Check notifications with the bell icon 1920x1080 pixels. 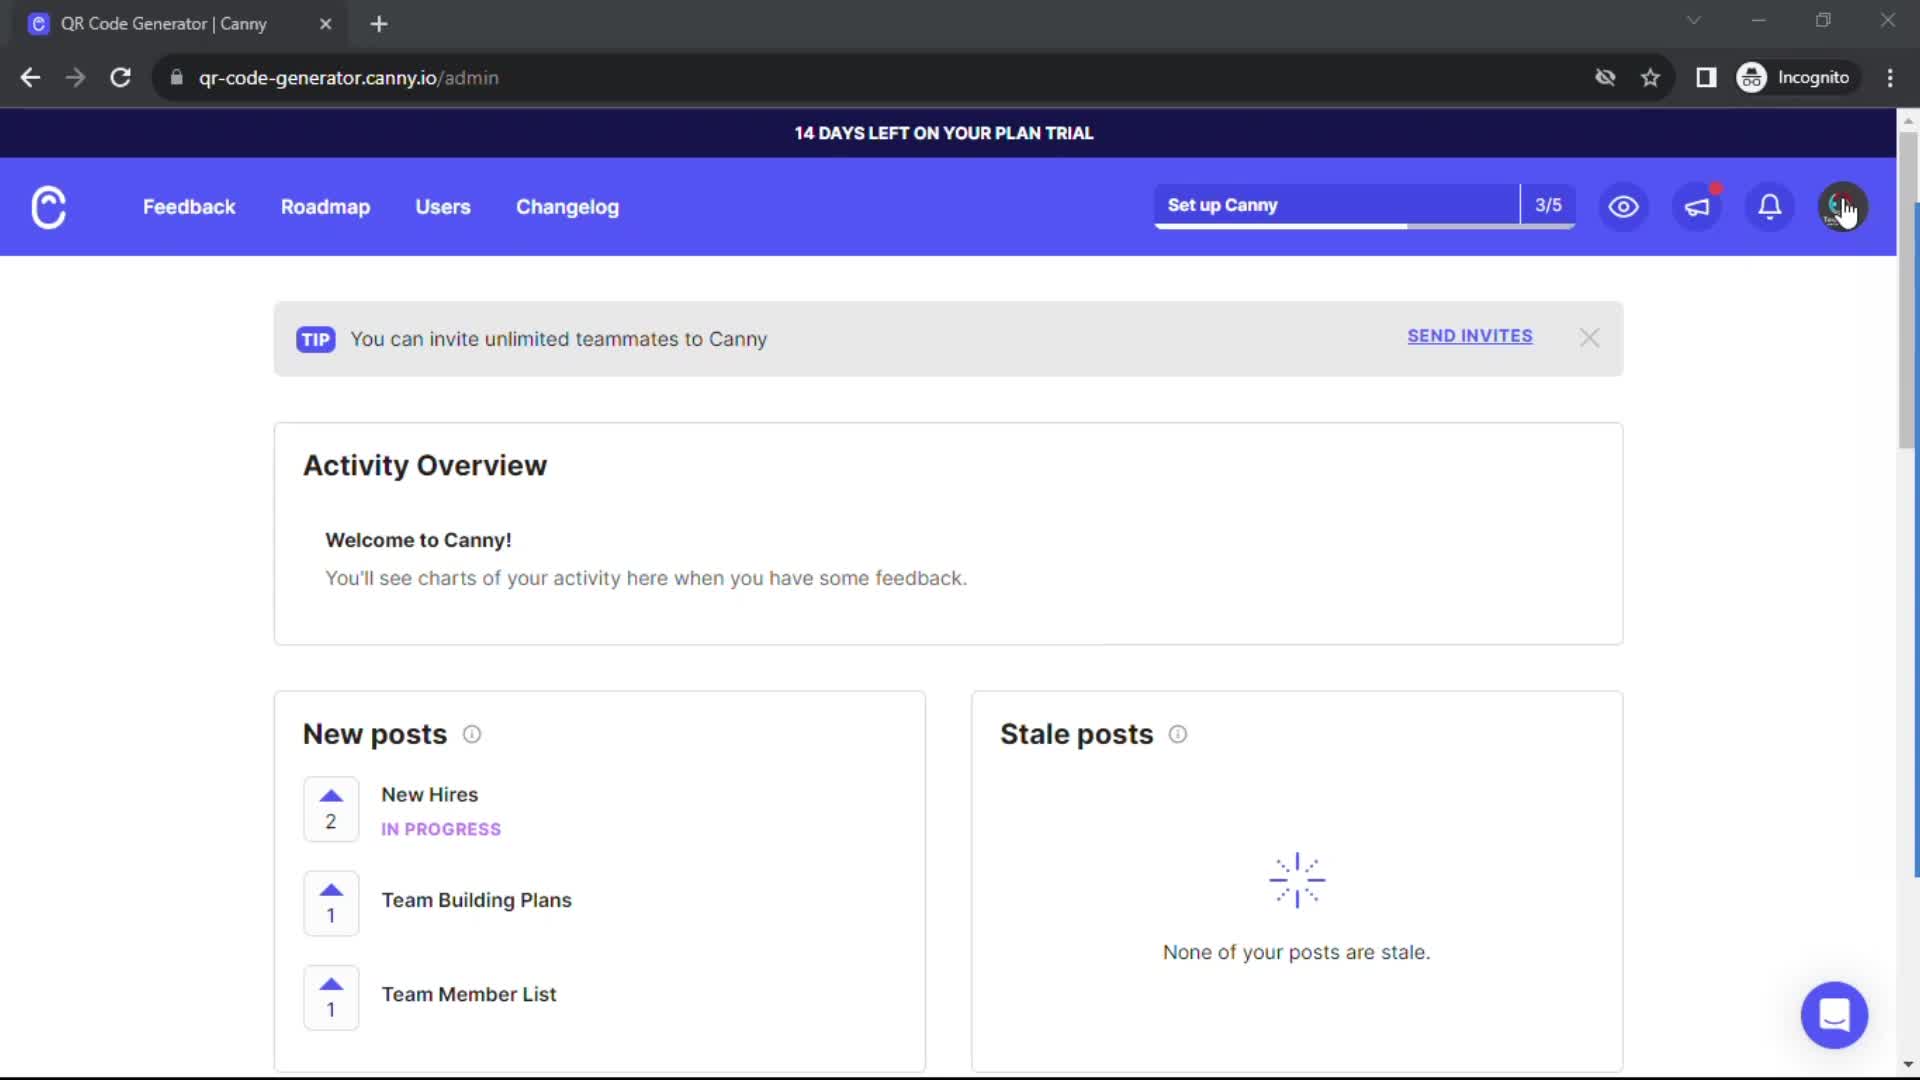[x=1769, y=207]
